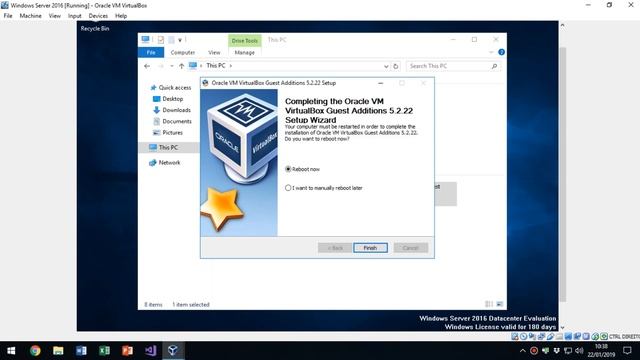Open VirtualBox Input menu

[75, 16]
